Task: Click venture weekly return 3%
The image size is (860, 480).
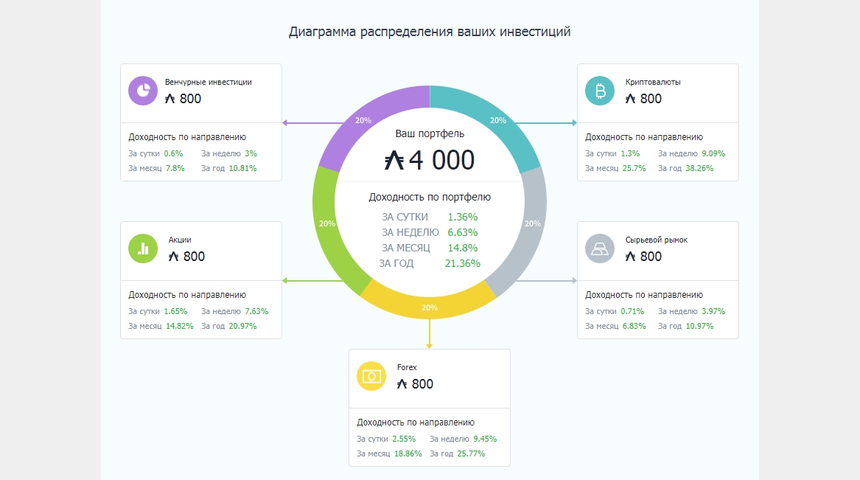Action: coord(251,154)
